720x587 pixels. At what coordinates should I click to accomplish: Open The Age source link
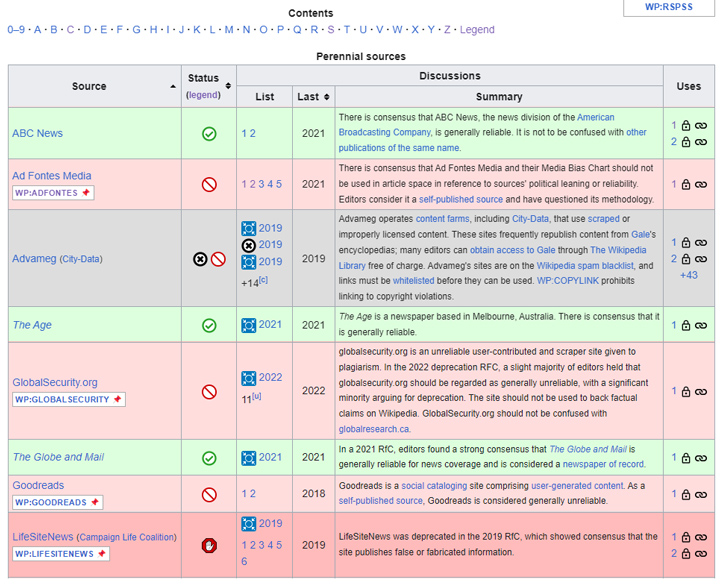32,325
